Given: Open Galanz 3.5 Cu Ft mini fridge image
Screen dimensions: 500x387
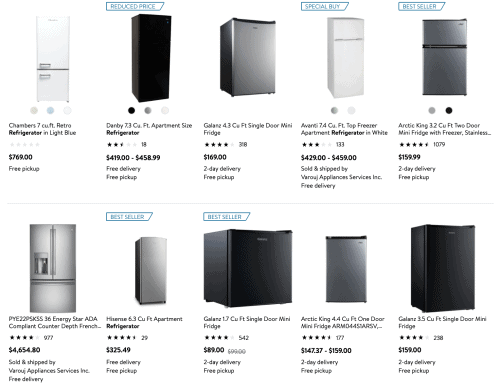Looking at the screenshot, I should click(443, 268).
